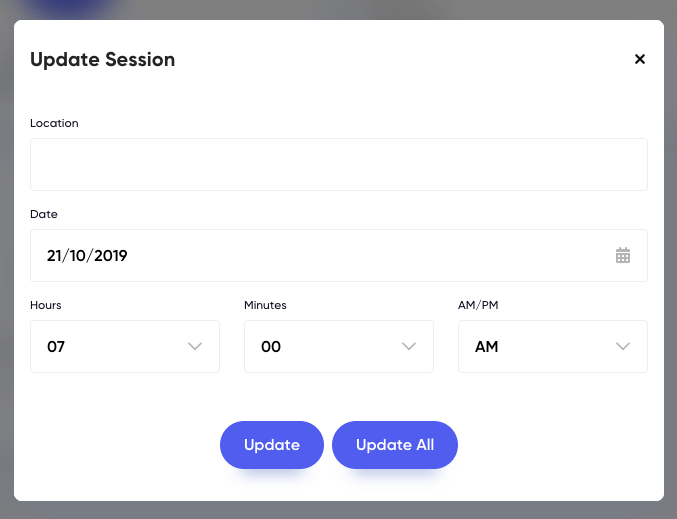The width and height of the screenshot is (677, 519).
Task: Select the 21/10/2019 date text
Action: [87, 256]
